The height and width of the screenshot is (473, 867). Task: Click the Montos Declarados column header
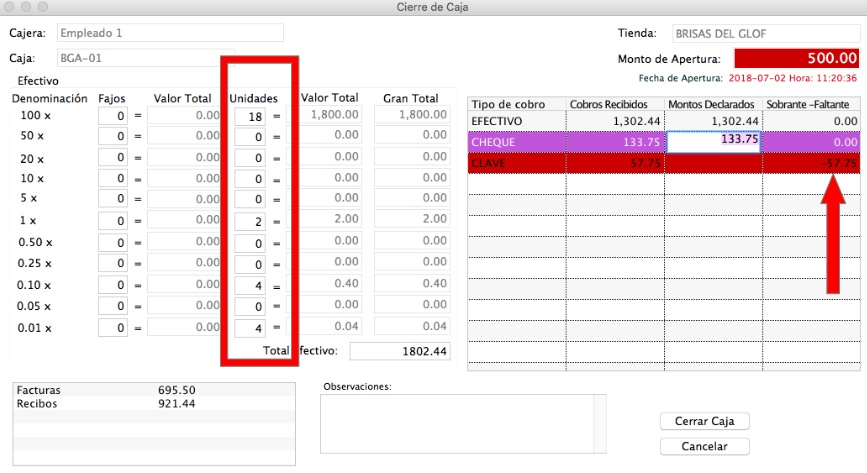coord(714,104)
